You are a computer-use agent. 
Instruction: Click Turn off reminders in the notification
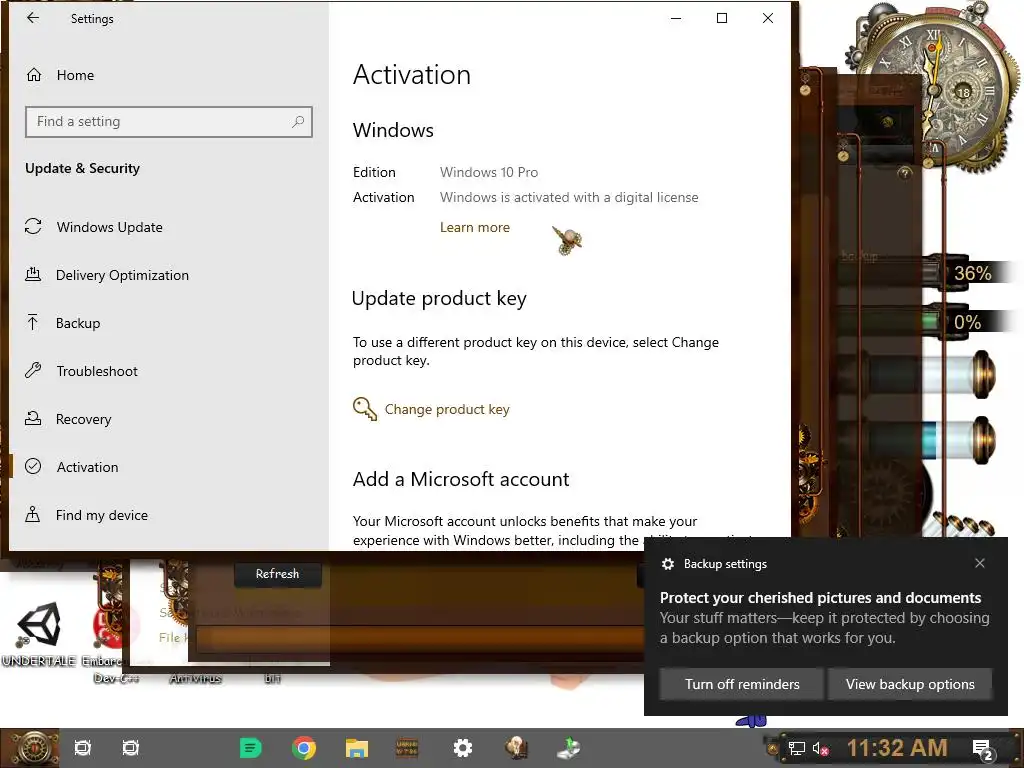click(x=742, y=684)
